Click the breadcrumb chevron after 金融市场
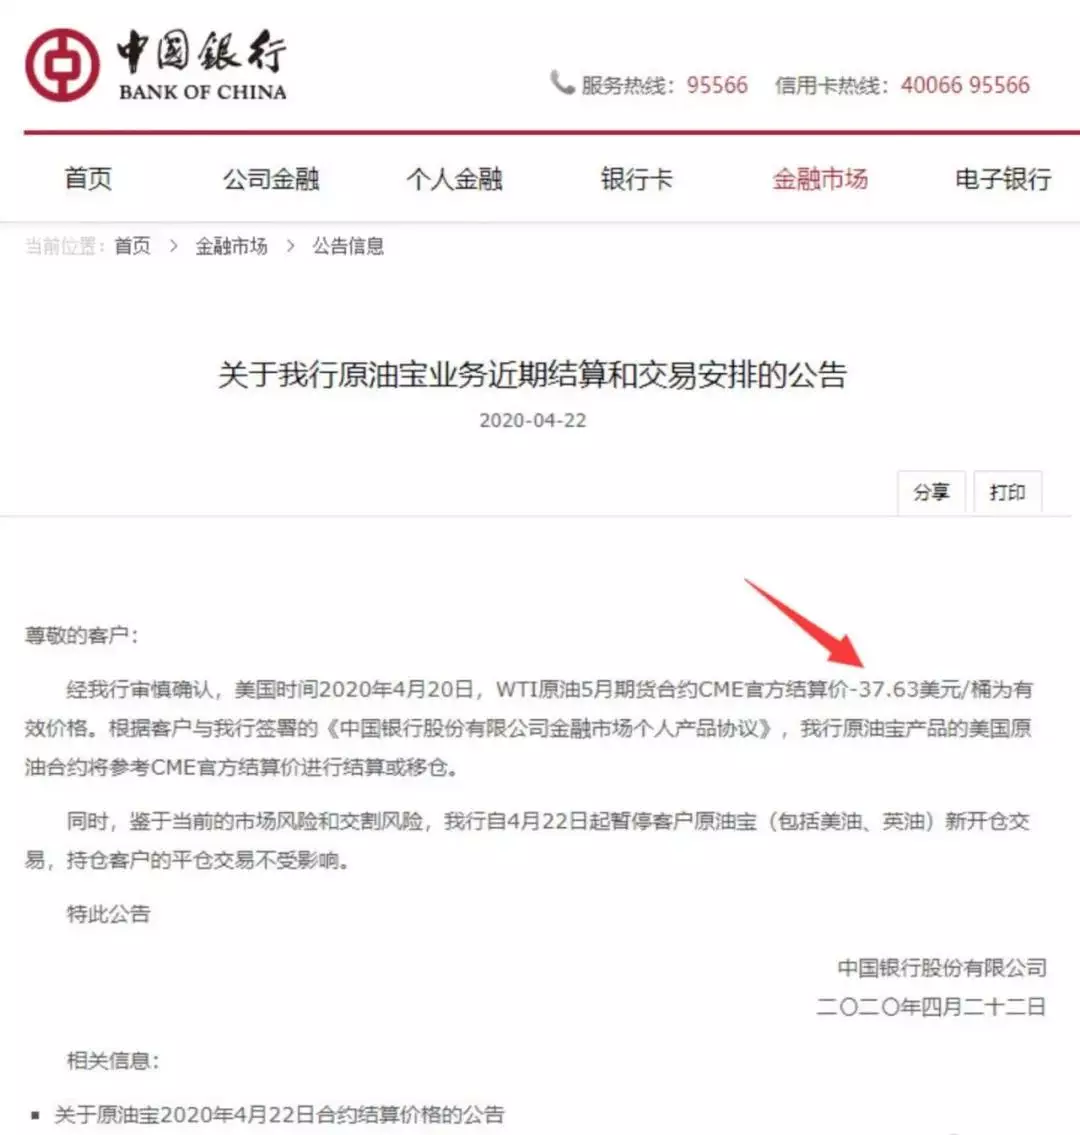1080x1135 pixels. 290,246
